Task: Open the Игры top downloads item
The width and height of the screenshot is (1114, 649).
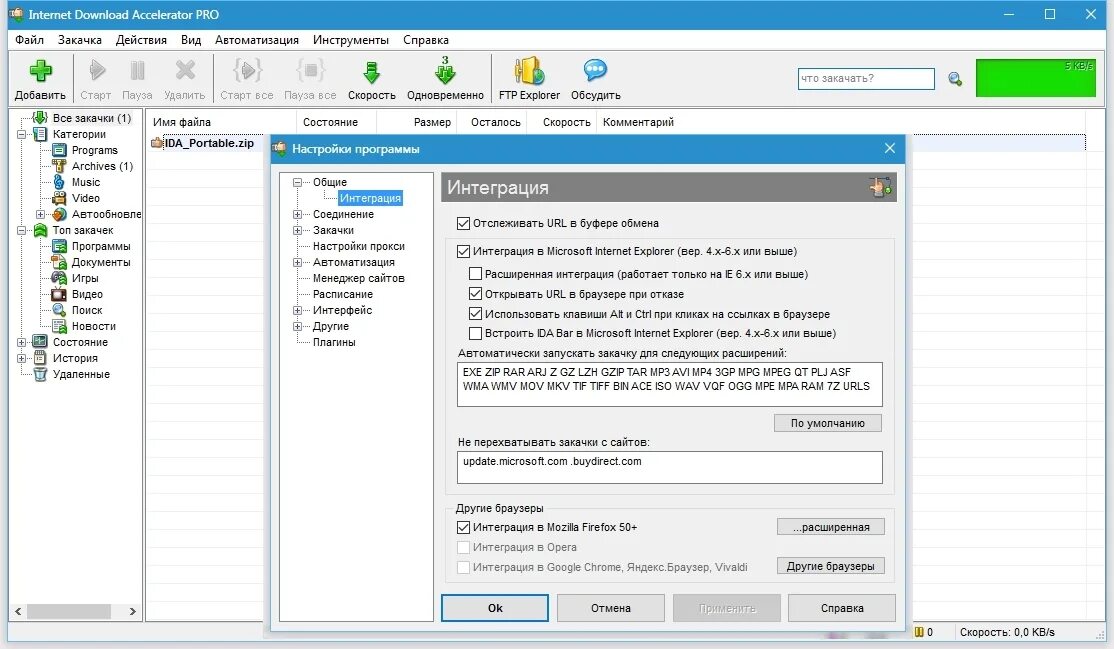Action: coord(85,278)
